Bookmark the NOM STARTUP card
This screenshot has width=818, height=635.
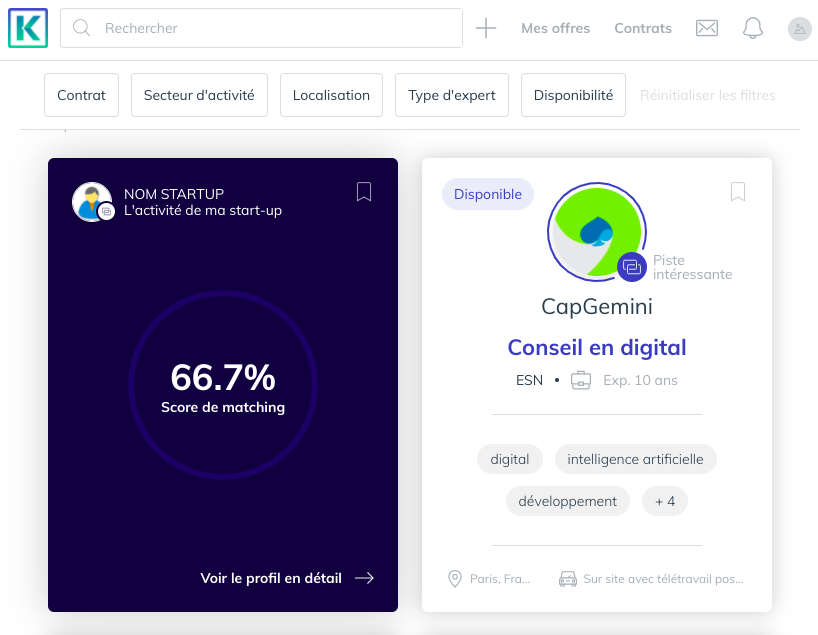pyautogui.click(x=364, y=192)
